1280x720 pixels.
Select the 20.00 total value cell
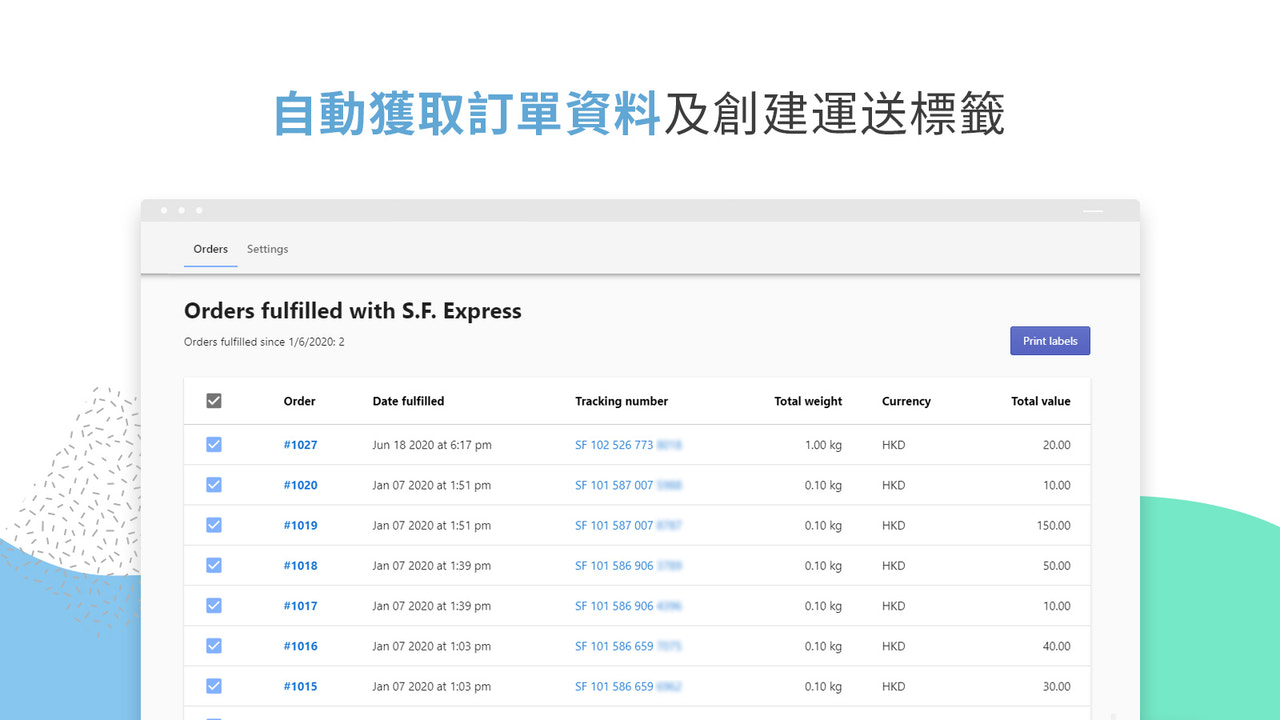coord(1056,445)
